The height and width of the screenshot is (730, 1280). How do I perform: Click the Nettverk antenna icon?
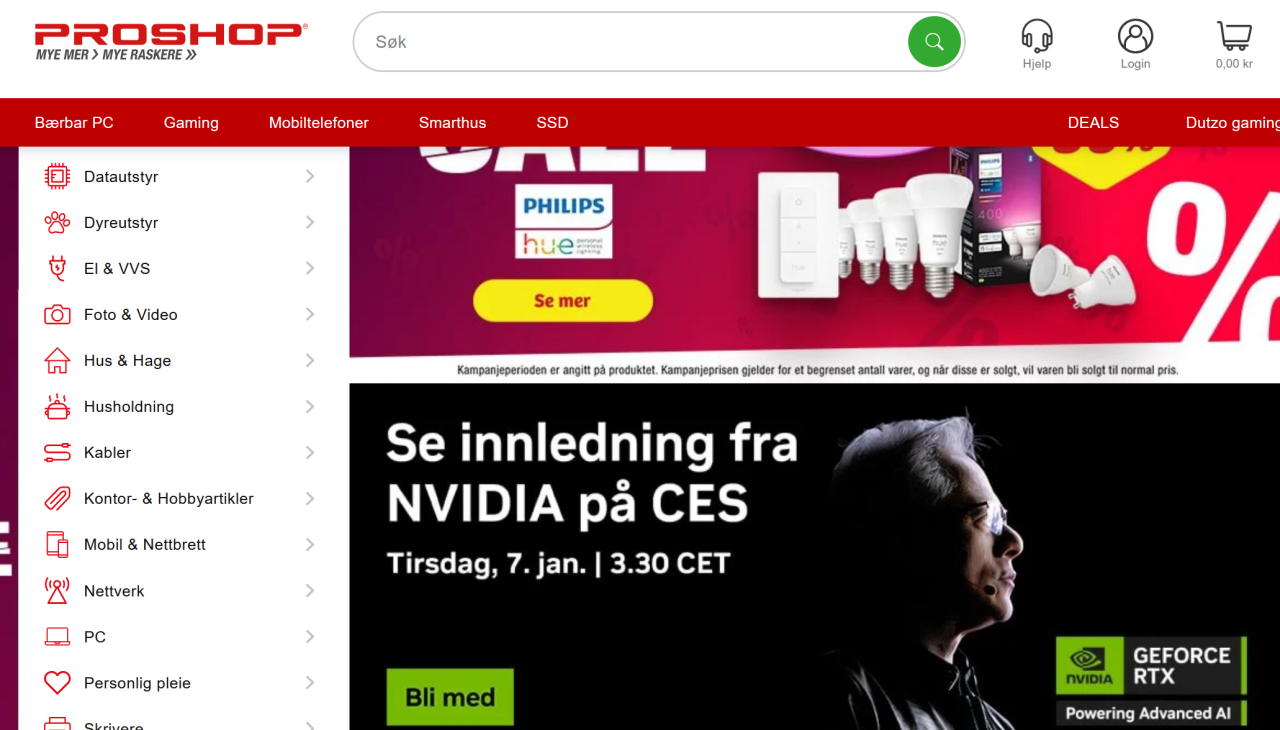57,591
